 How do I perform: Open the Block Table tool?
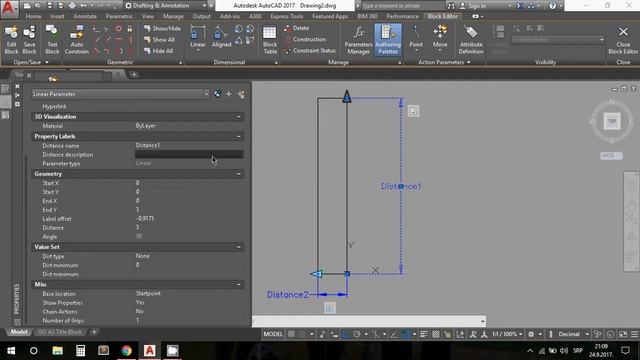click(270, 40)
